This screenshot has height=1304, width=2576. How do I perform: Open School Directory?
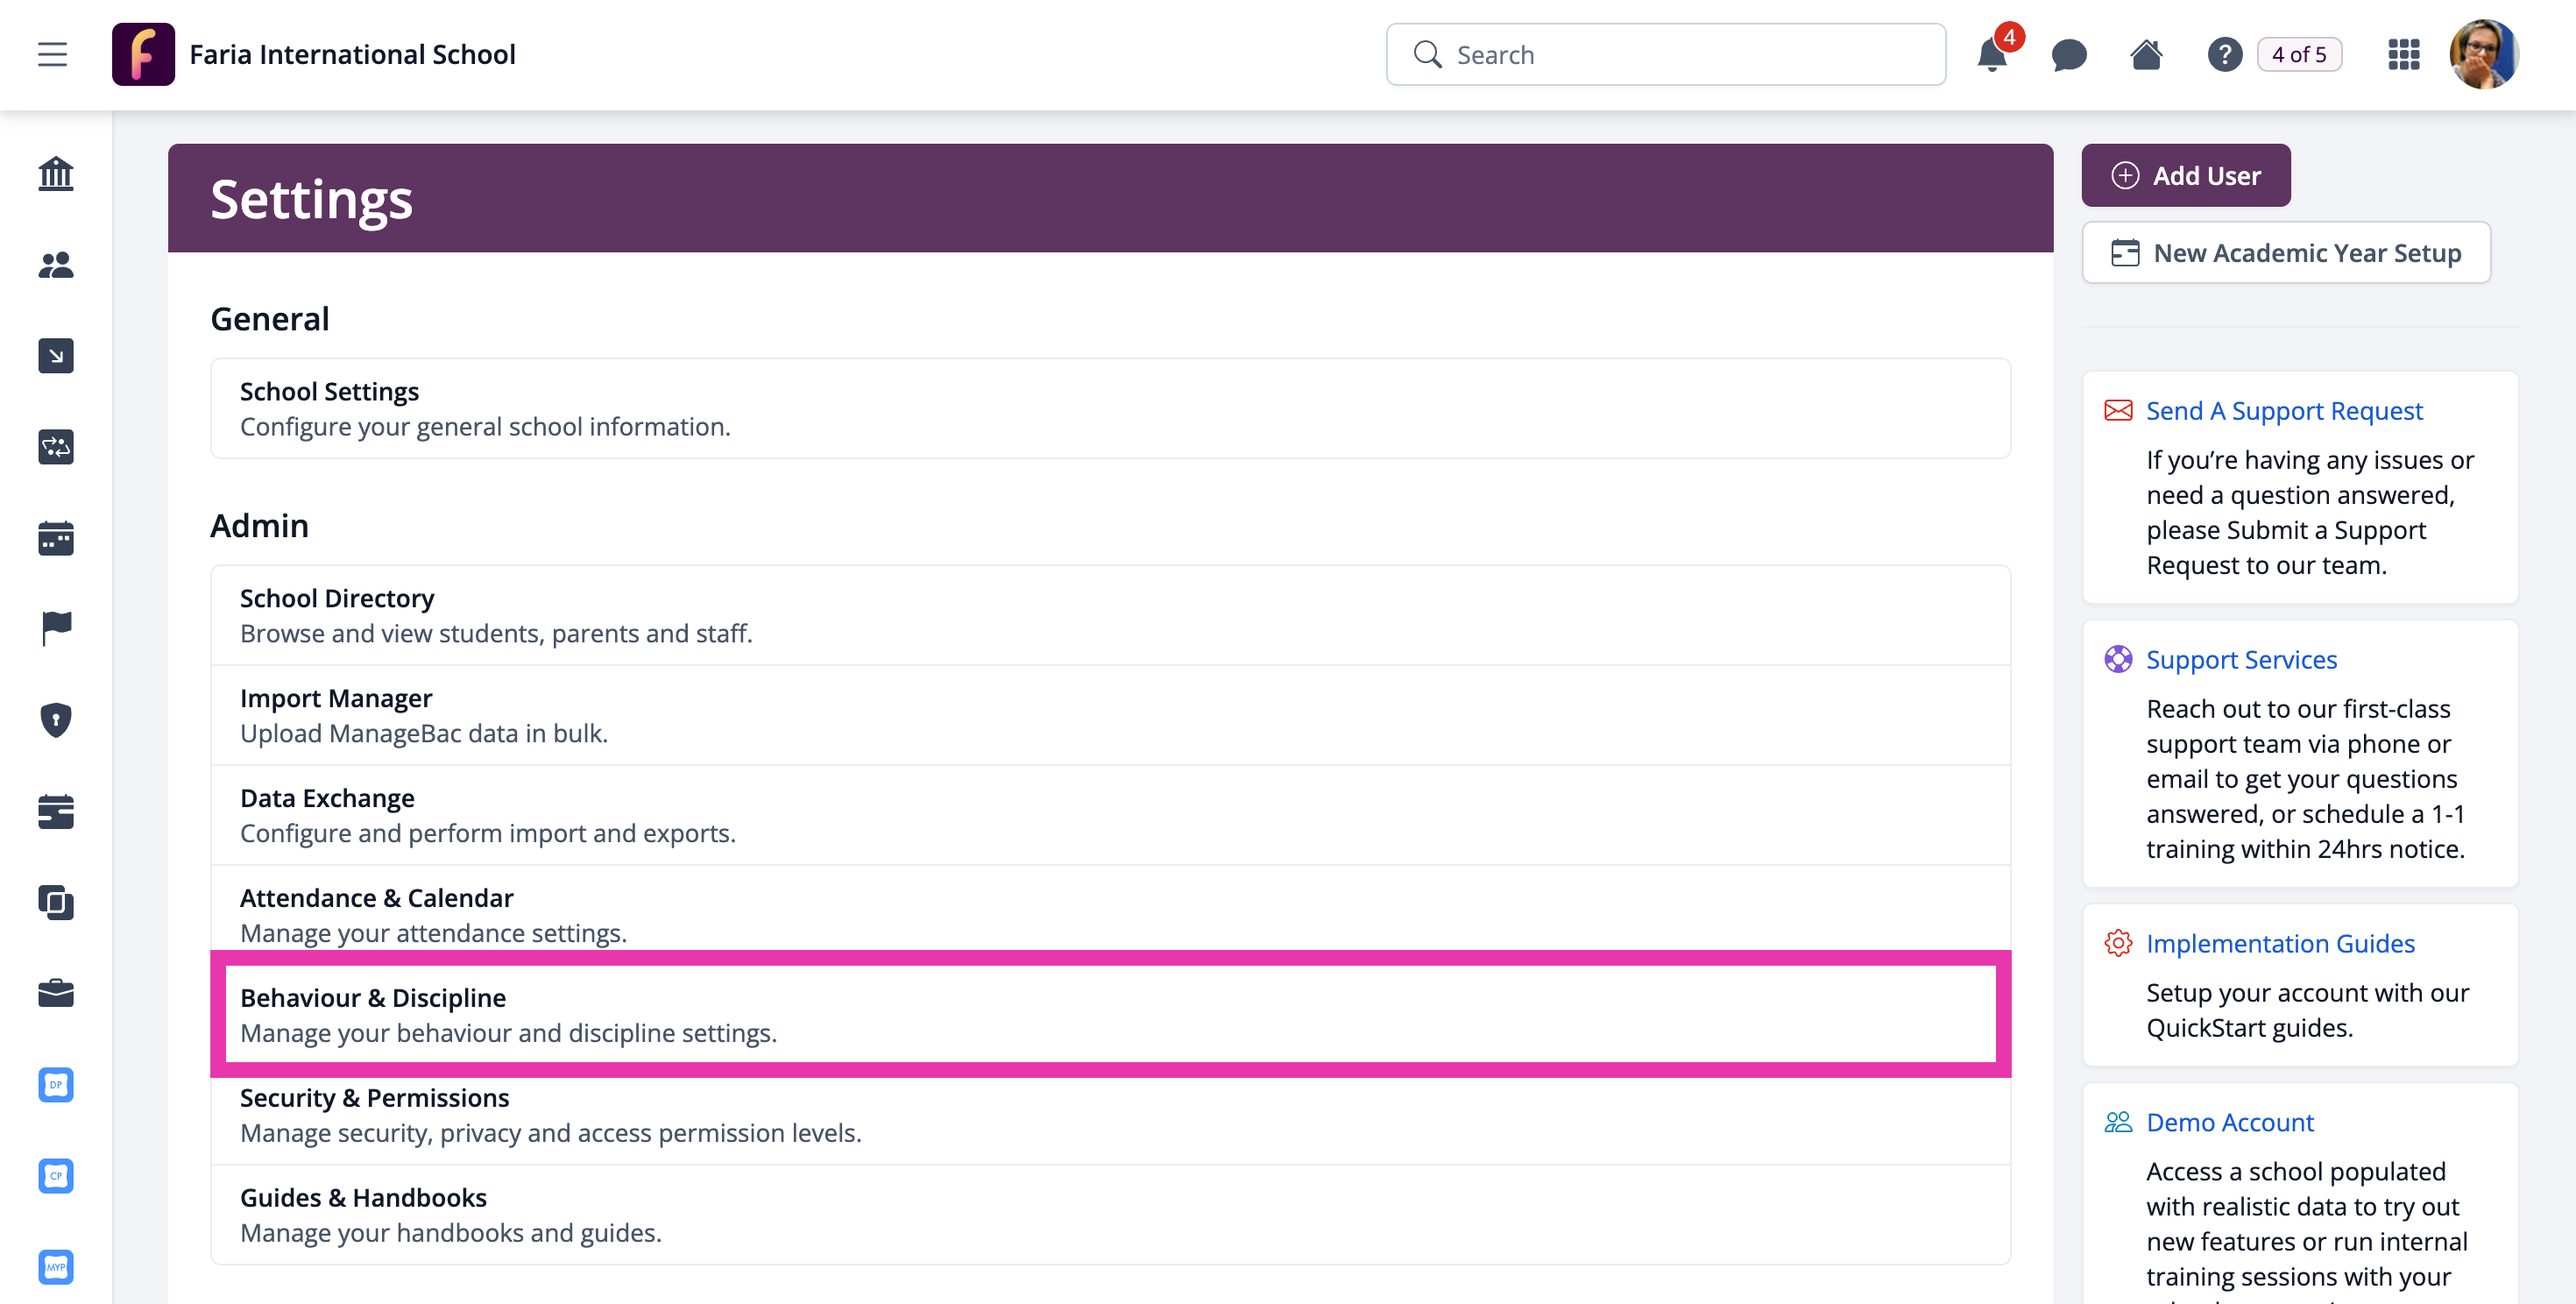pos(1110,615)
